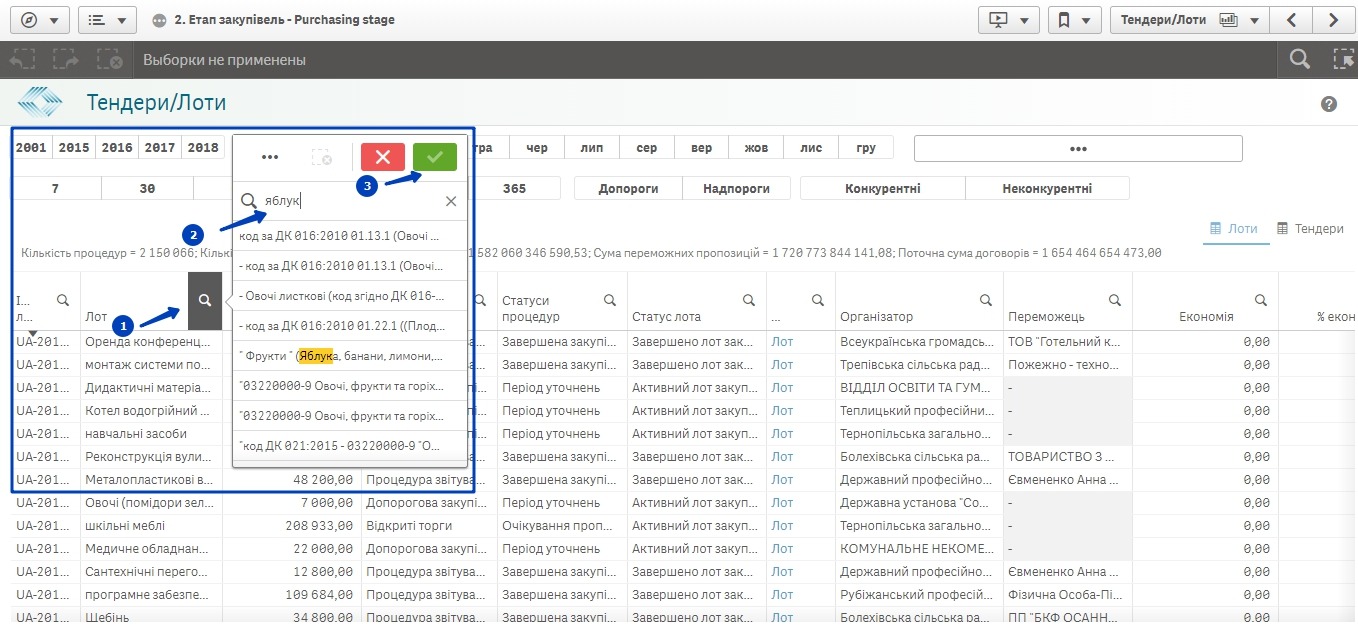The width and height of the screenshot is (1358, 633).
Task: Toggle the 2016 year filter
Action: click(117, 148)
